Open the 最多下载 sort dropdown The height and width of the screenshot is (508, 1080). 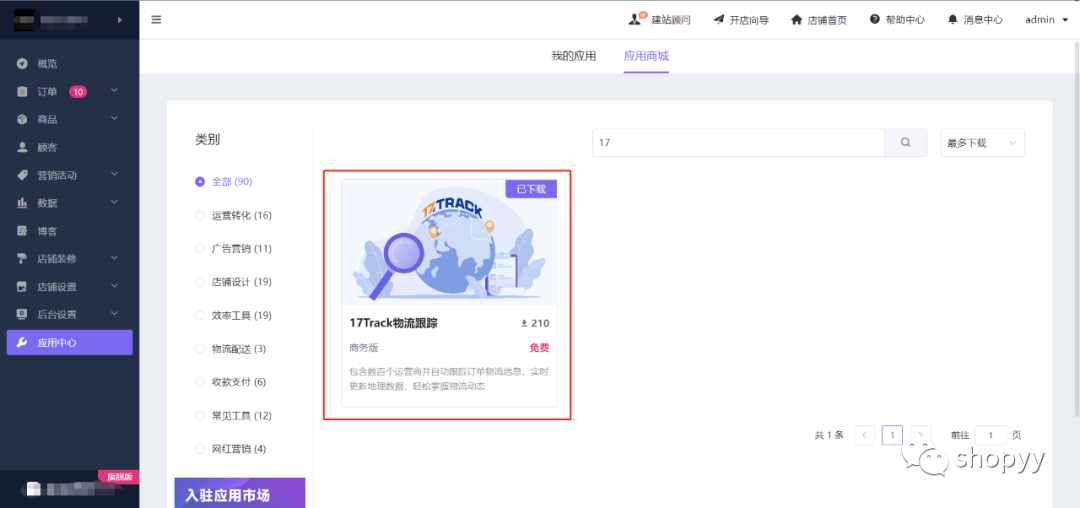982,142
